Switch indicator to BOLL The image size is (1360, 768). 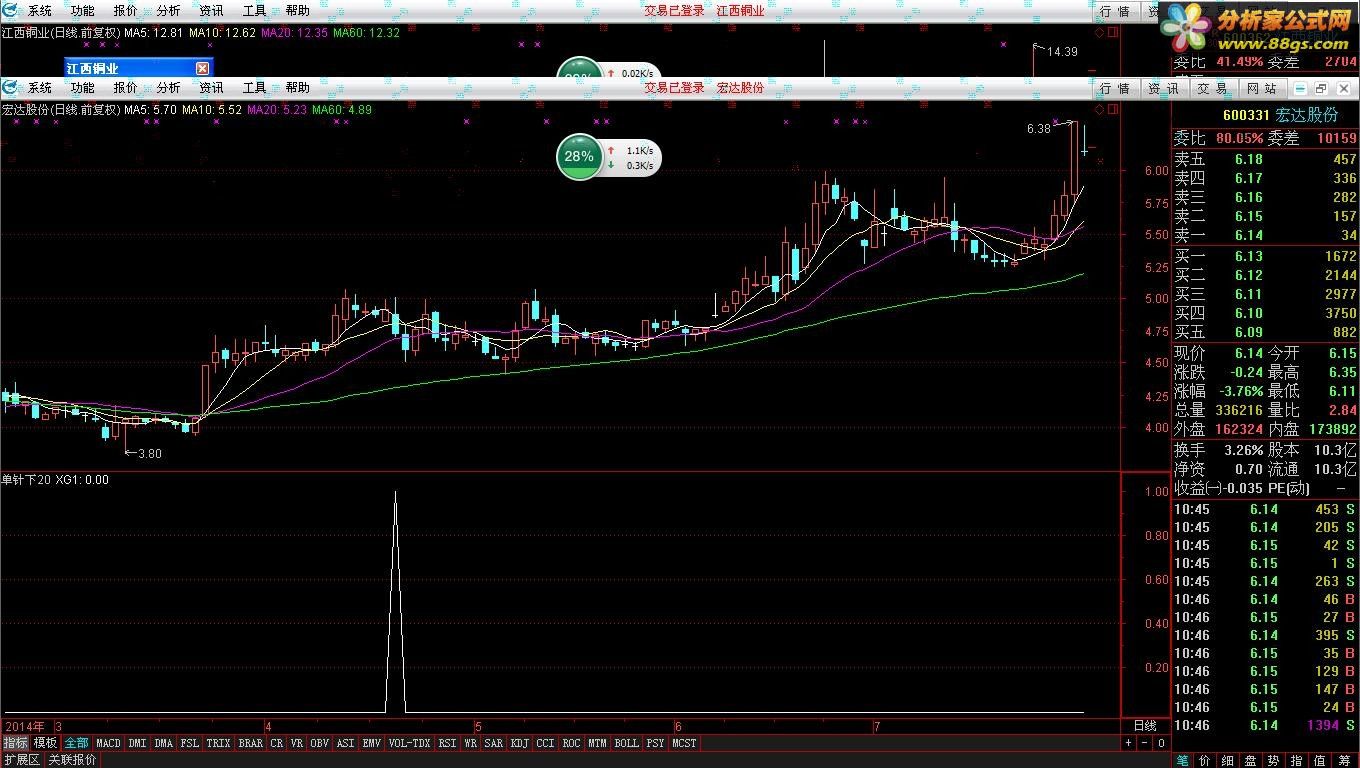tap(626, 743)
